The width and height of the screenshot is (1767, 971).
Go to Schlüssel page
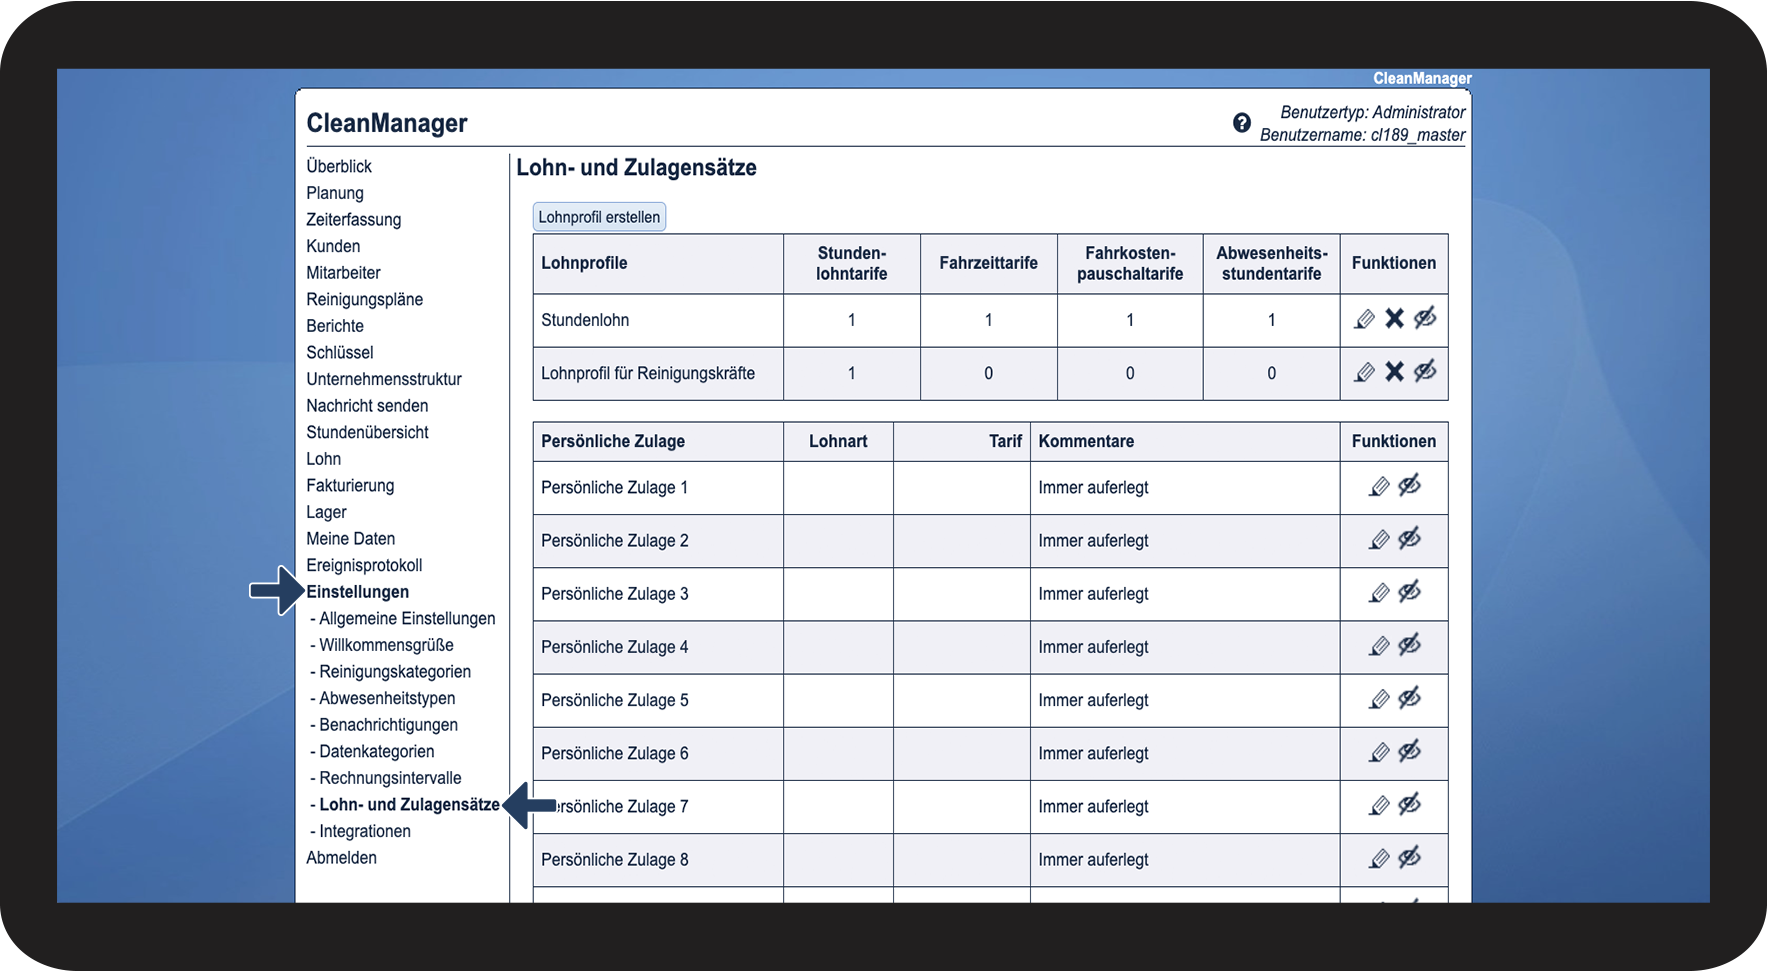tap(340, 352)
